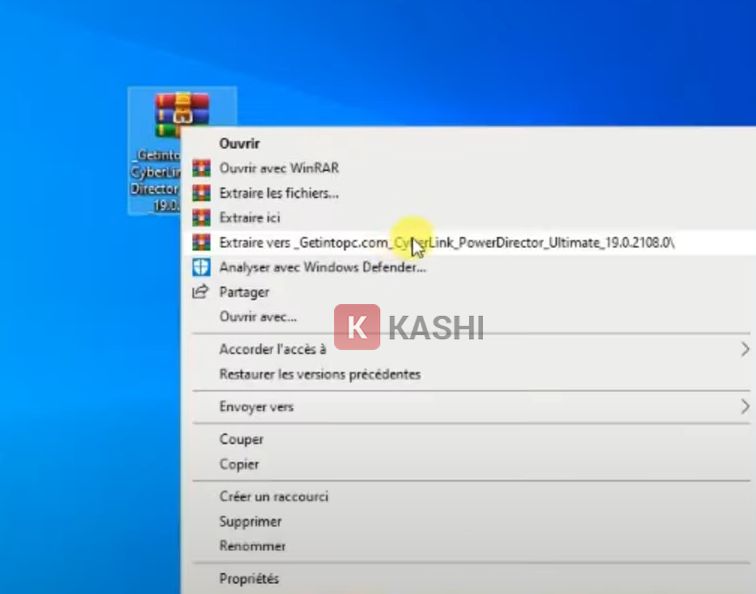Screen dimensions: 756x594
Task: Click the "Accorder l'accès à" label
Action: point(272,349)
